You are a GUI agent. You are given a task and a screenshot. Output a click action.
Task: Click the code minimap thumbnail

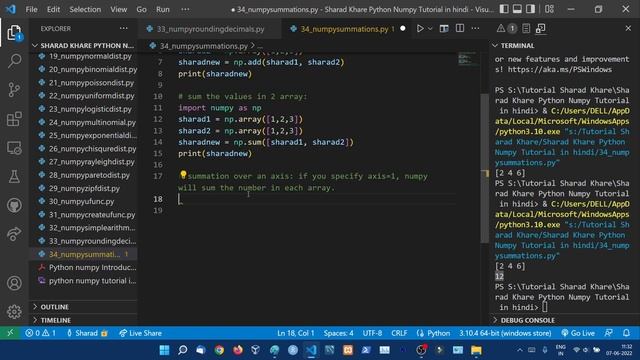[467, 58]
